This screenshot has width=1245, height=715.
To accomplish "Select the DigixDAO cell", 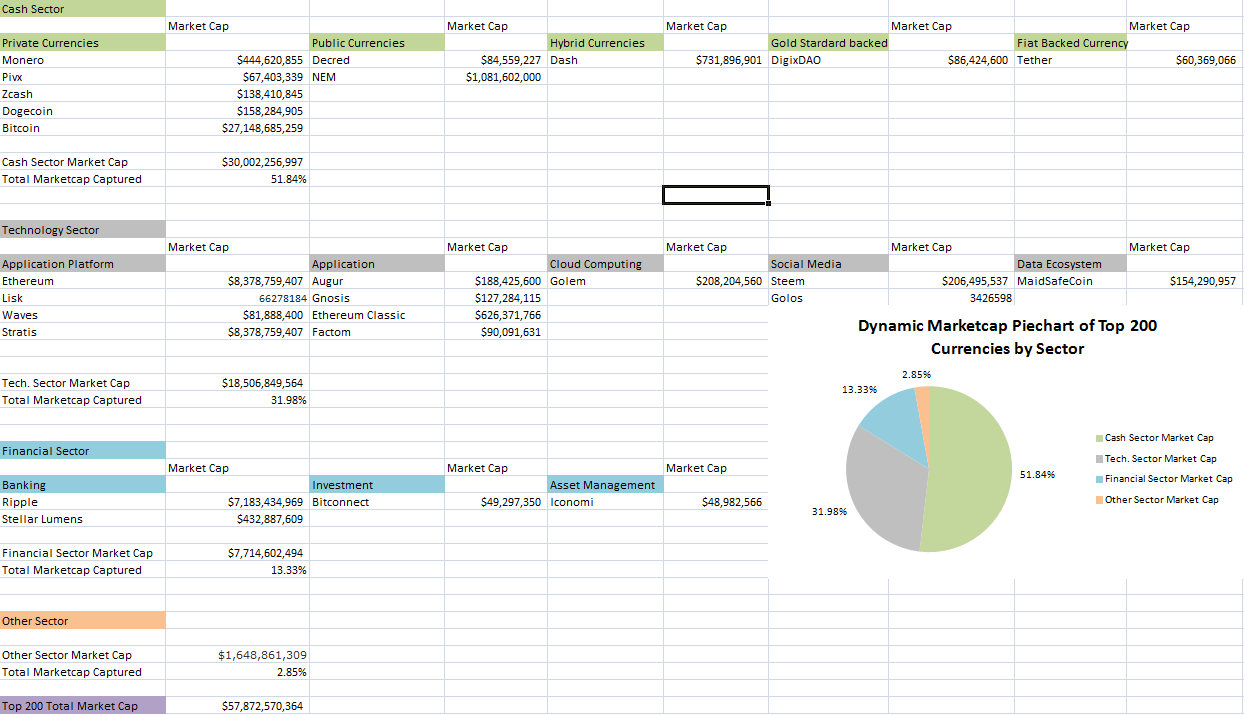I will click(x=829, y=60).
